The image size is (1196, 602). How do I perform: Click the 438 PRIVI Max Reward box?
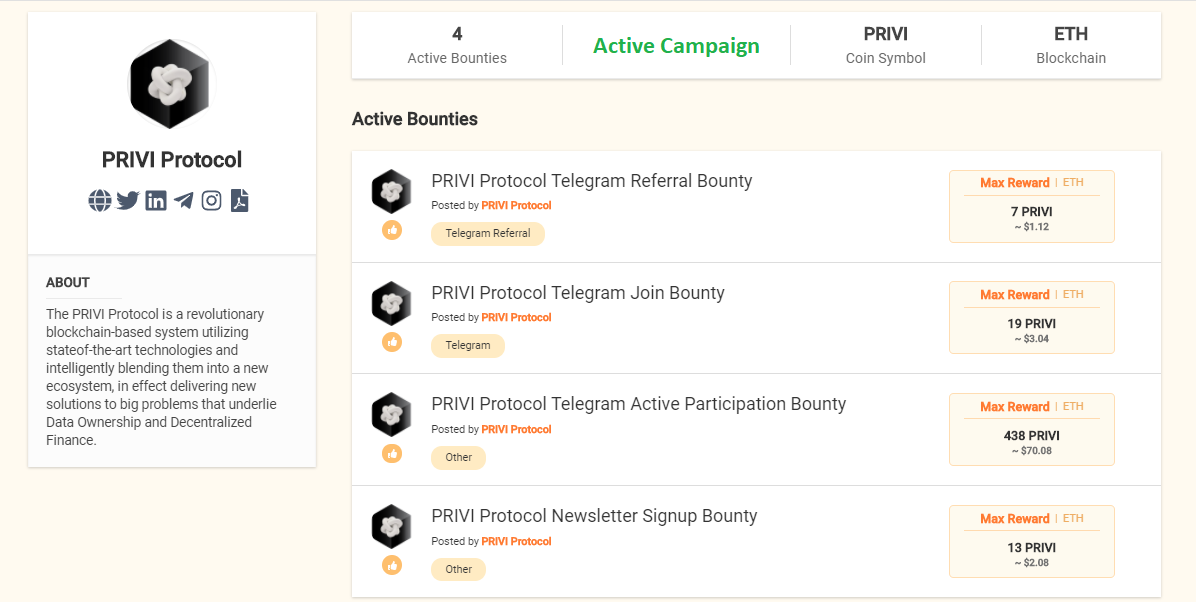1031,430
